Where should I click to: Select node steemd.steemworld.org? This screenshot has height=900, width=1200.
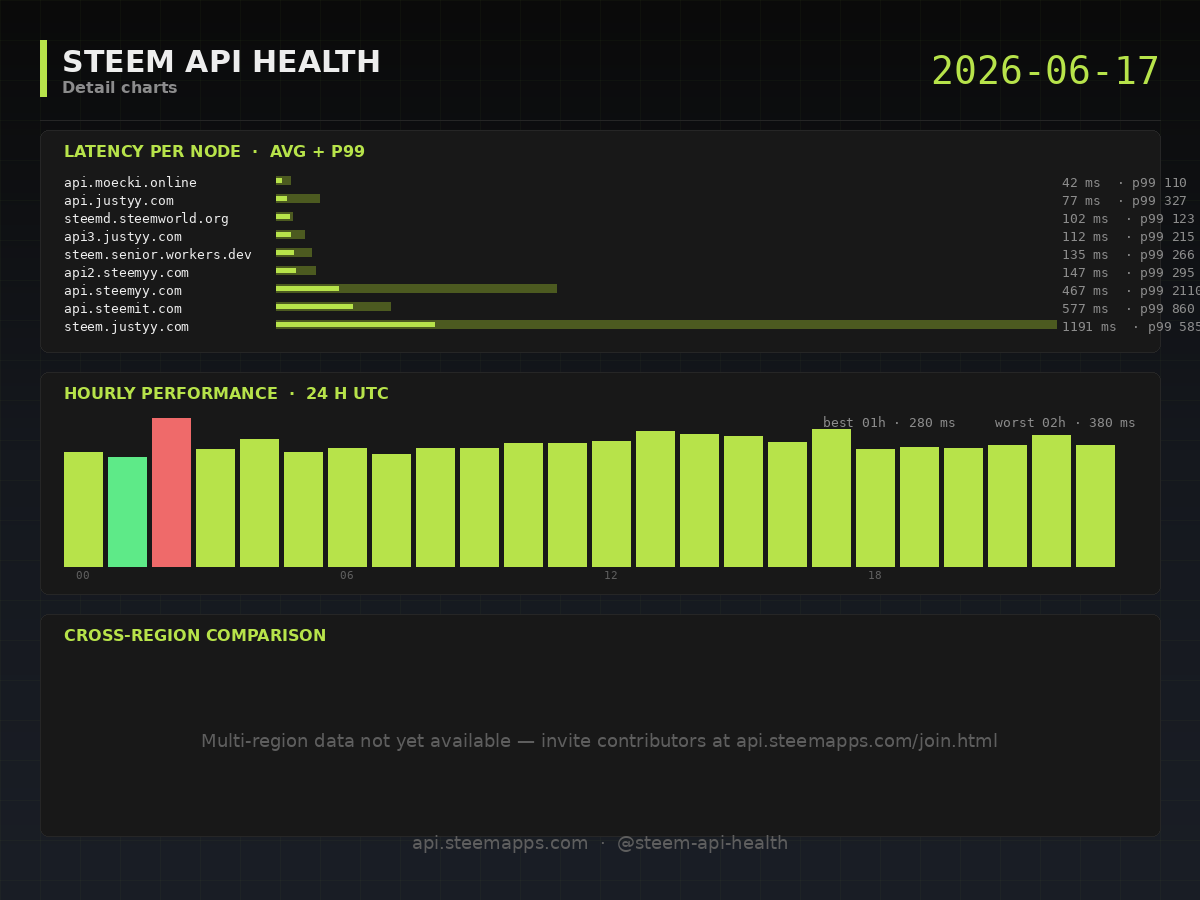tap(146, 219)
